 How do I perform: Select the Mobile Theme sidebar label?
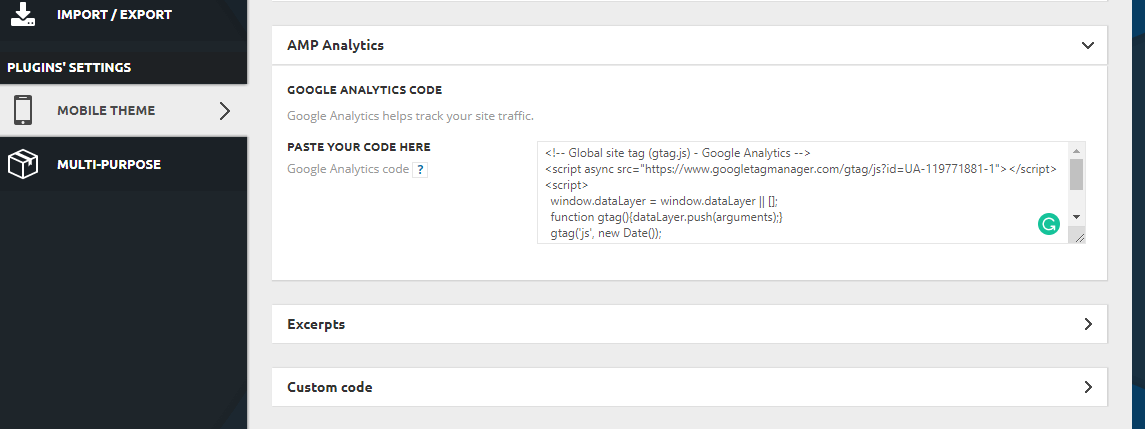pos(106,110)
